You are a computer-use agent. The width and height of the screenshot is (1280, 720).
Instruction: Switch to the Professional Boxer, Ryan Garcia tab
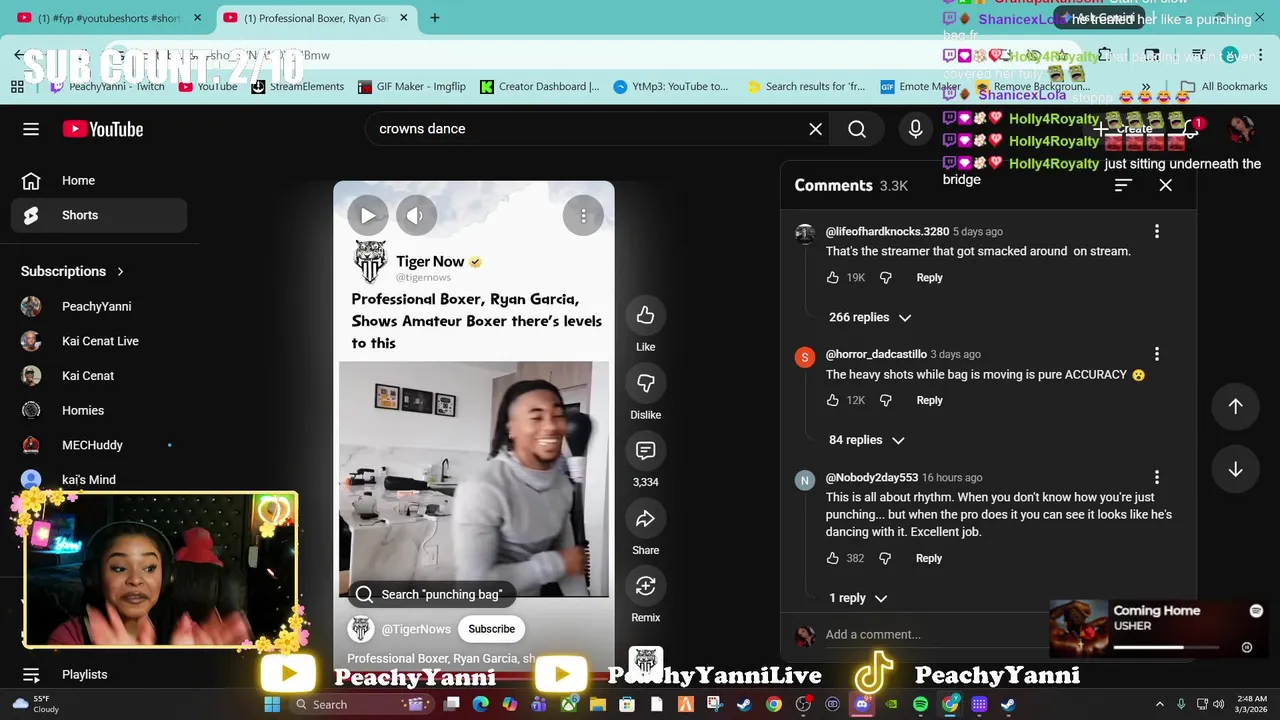click(x=315, y=18)
